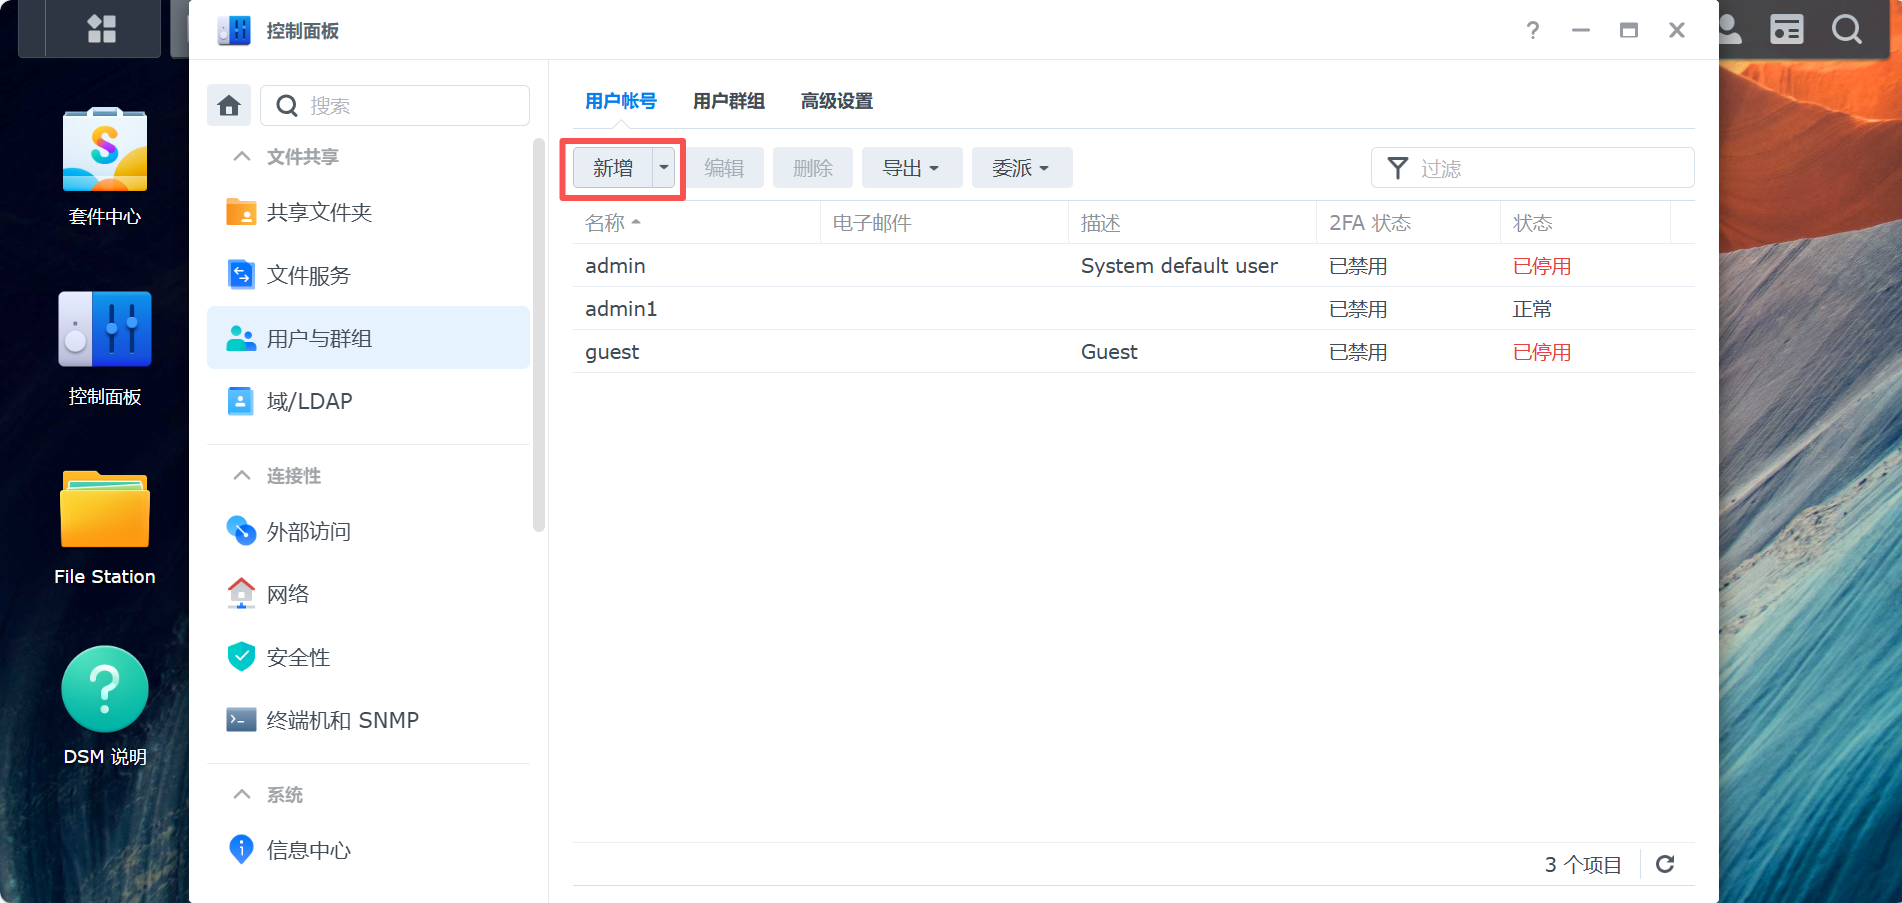
Task: Click 新增 to add a new user
Action: (610, 167)
